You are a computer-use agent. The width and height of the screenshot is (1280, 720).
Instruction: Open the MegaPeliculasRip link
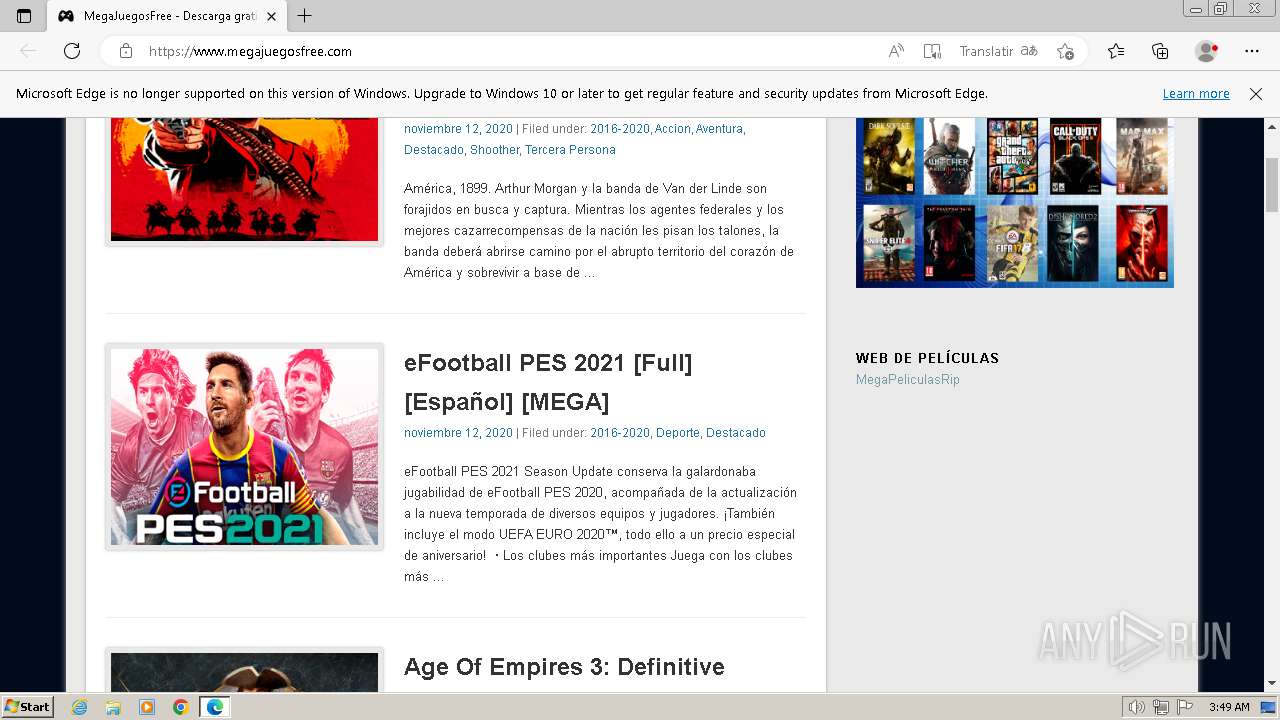[x=908, y=380]
